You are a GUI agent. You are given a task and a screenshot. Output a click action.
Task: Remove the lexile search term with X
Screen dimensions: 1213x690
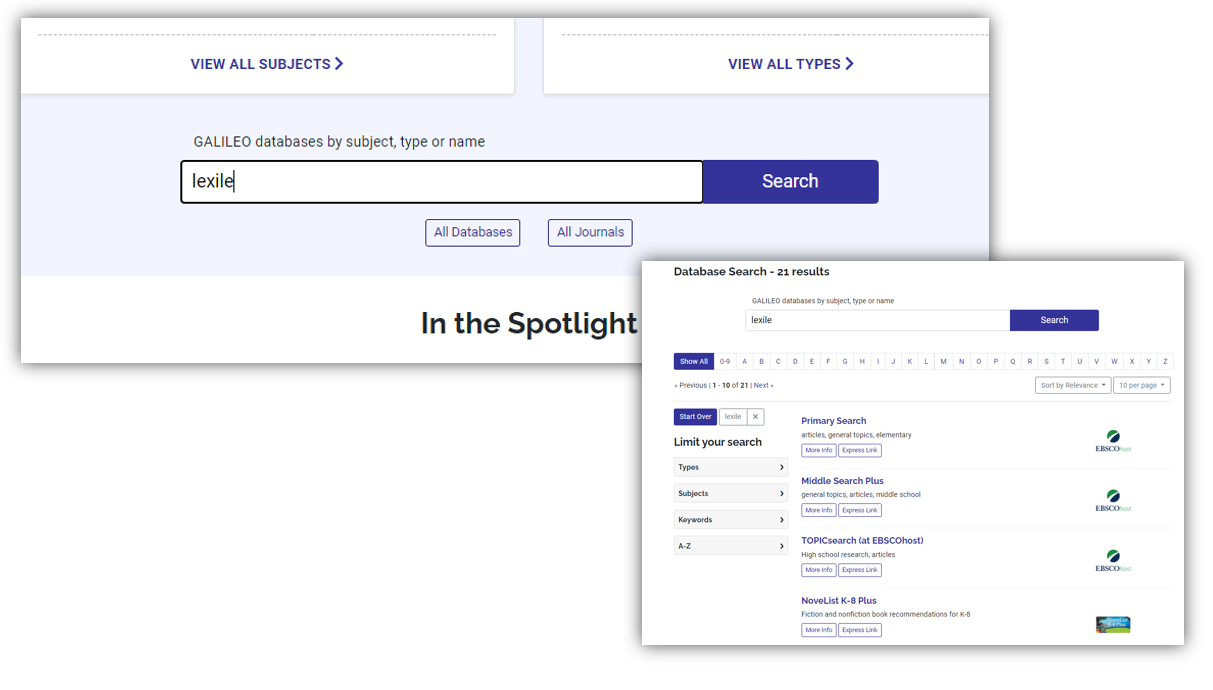point(756,417)
